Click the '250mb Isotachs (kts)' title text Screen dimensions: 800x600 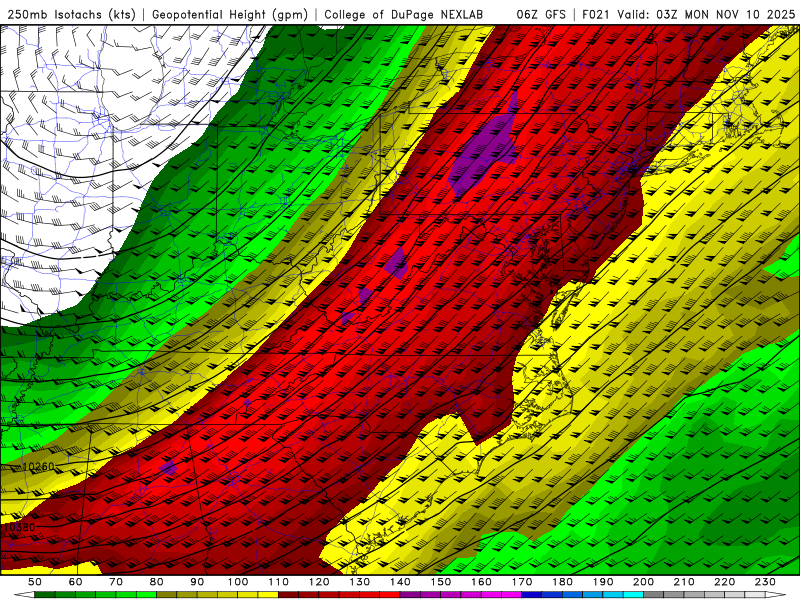(71, 15)
